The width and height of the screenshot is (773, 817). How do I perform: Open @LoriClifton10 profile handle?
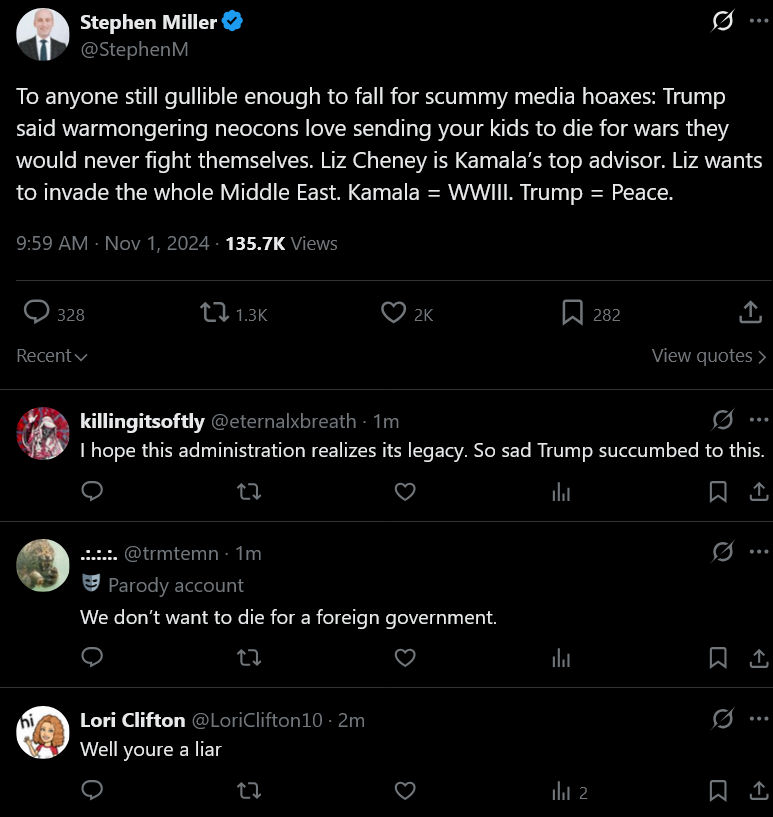point(257,720)
